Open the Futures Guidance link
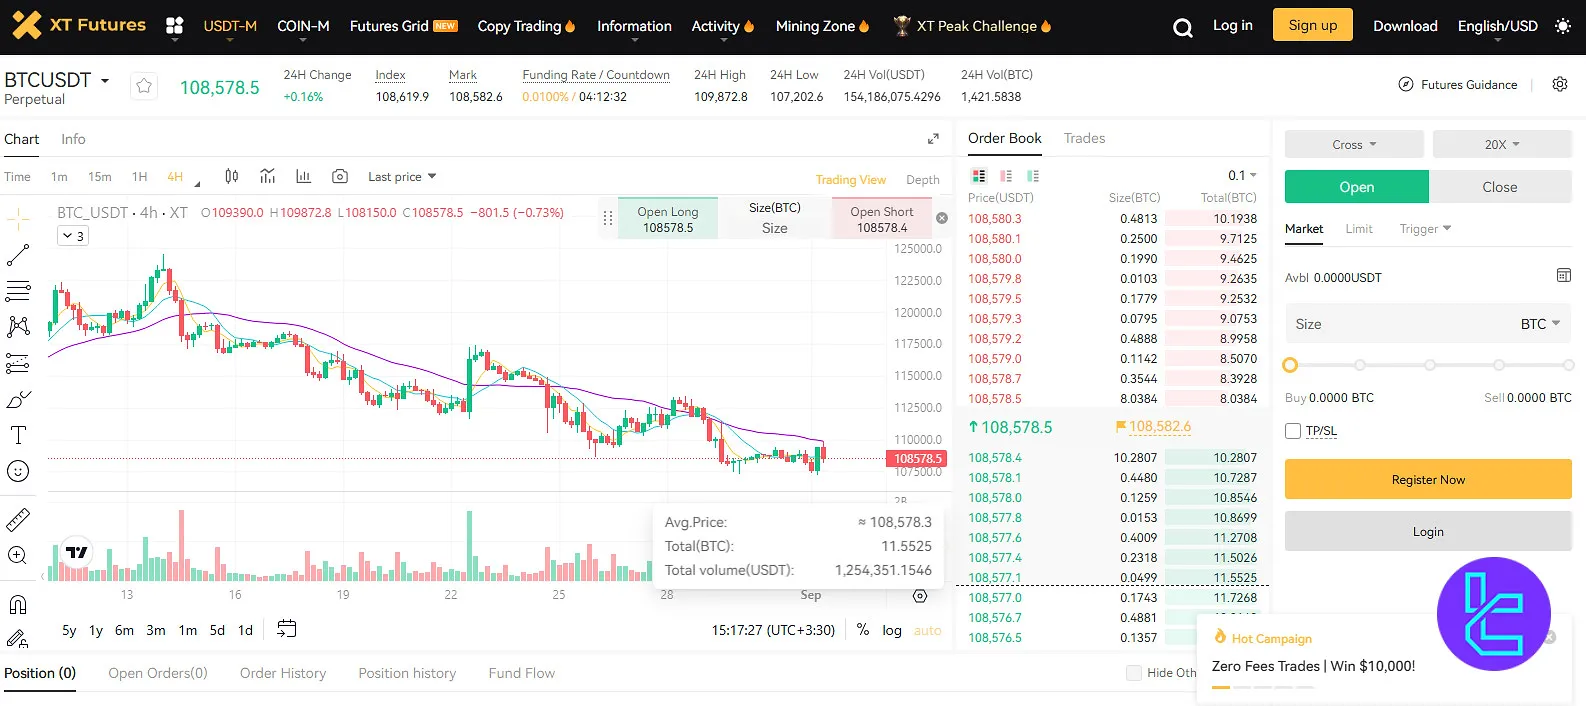 [1458, 85]
